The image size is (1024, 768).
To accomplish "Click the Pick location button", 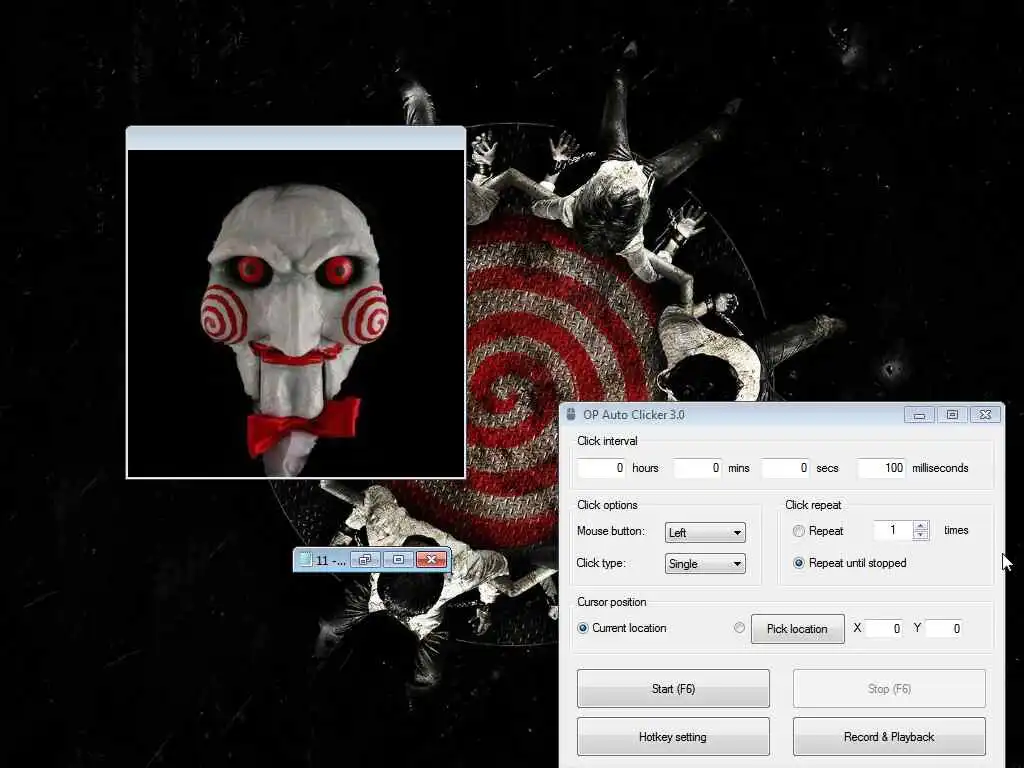I will 797,629.
